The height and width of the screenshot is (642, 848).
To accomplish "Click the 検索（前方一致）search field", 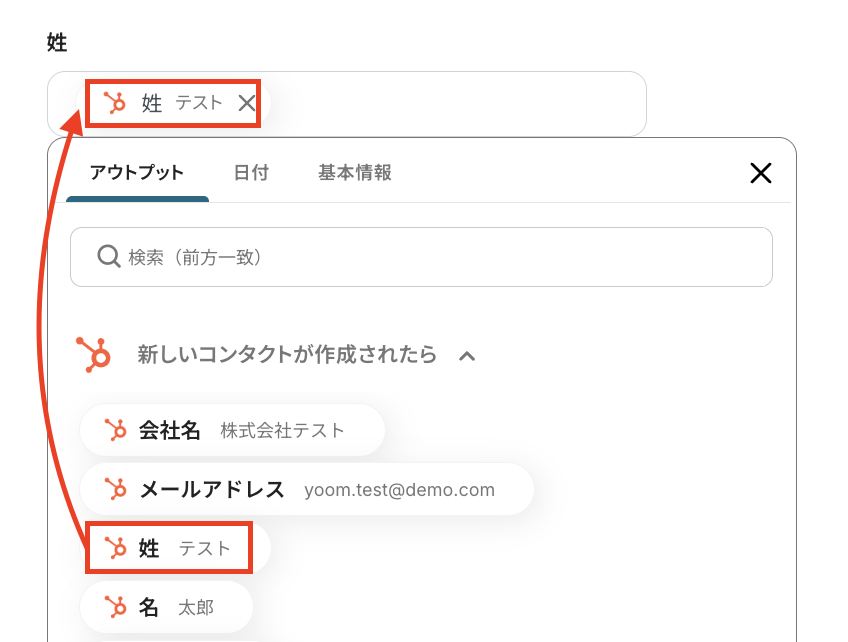I will coord(440,257).
